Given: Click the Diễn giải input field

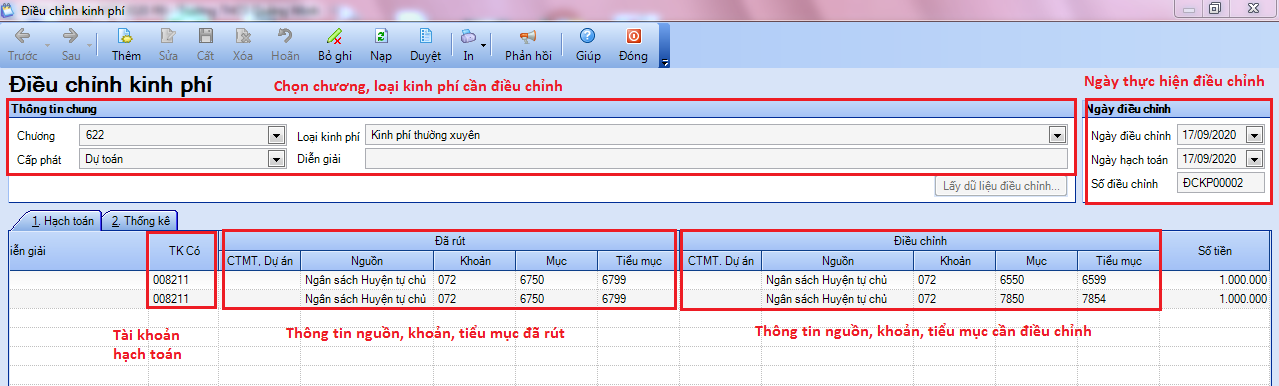Looking at the screenshot, I should (x=716, y=158).
